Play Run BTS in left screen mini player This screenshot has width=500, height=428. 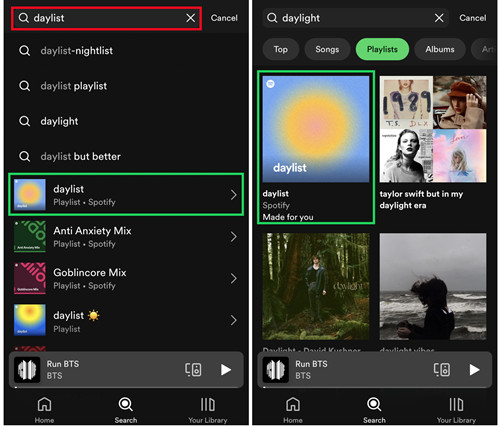(226, 369)
